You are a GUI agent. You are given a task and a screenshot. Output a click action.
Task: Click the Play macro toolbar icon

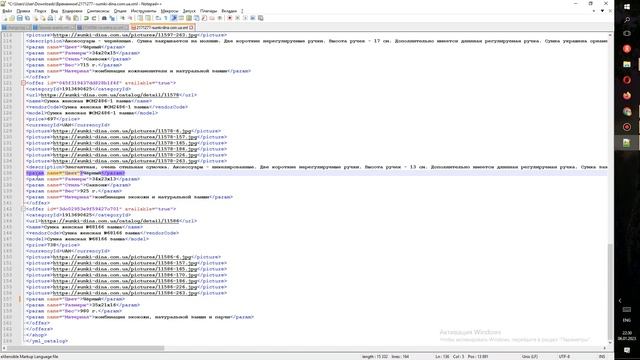pyautogui.click(x=245, y=18)
